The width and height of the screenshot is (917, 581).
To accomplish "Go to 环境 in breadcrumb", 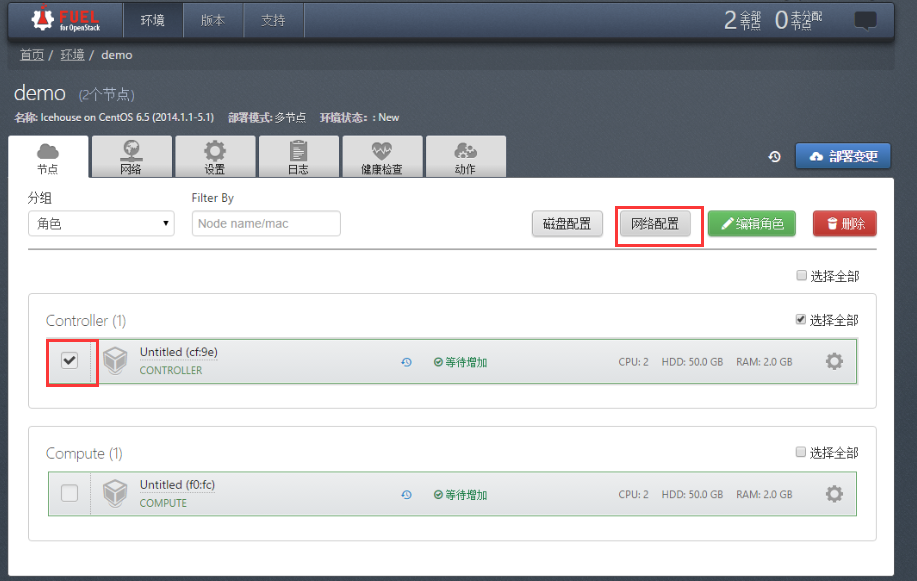I will (73, 55).
